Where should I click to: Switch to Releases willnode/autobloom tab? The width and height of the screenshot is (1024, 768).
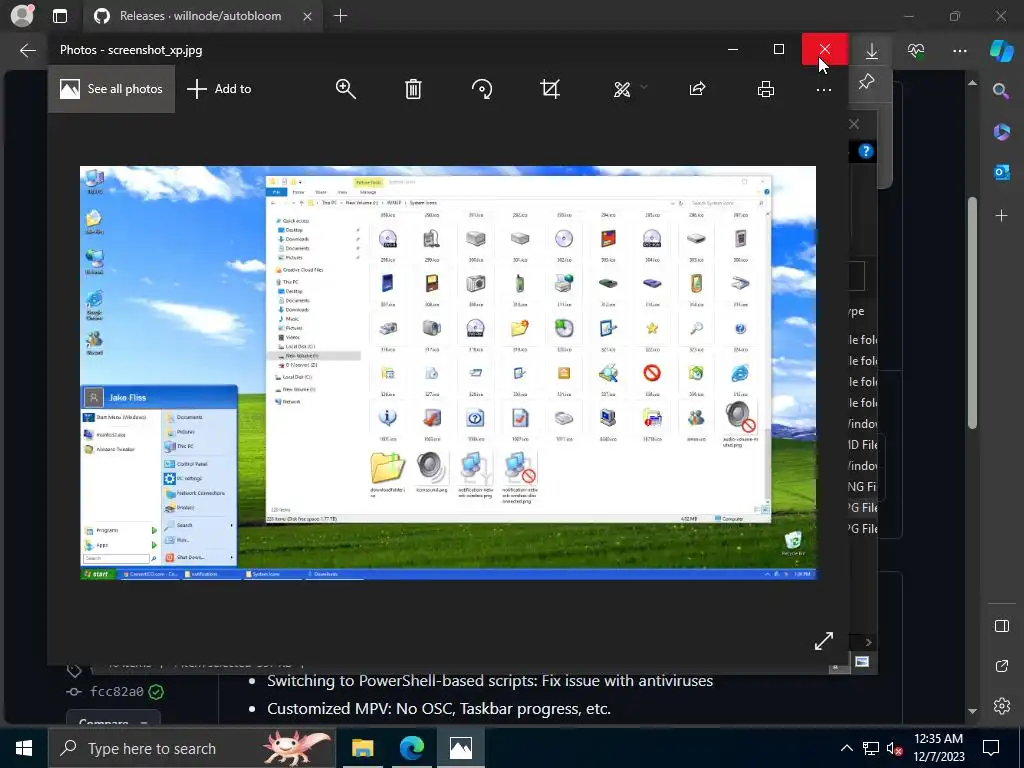(x=200, y=16)
